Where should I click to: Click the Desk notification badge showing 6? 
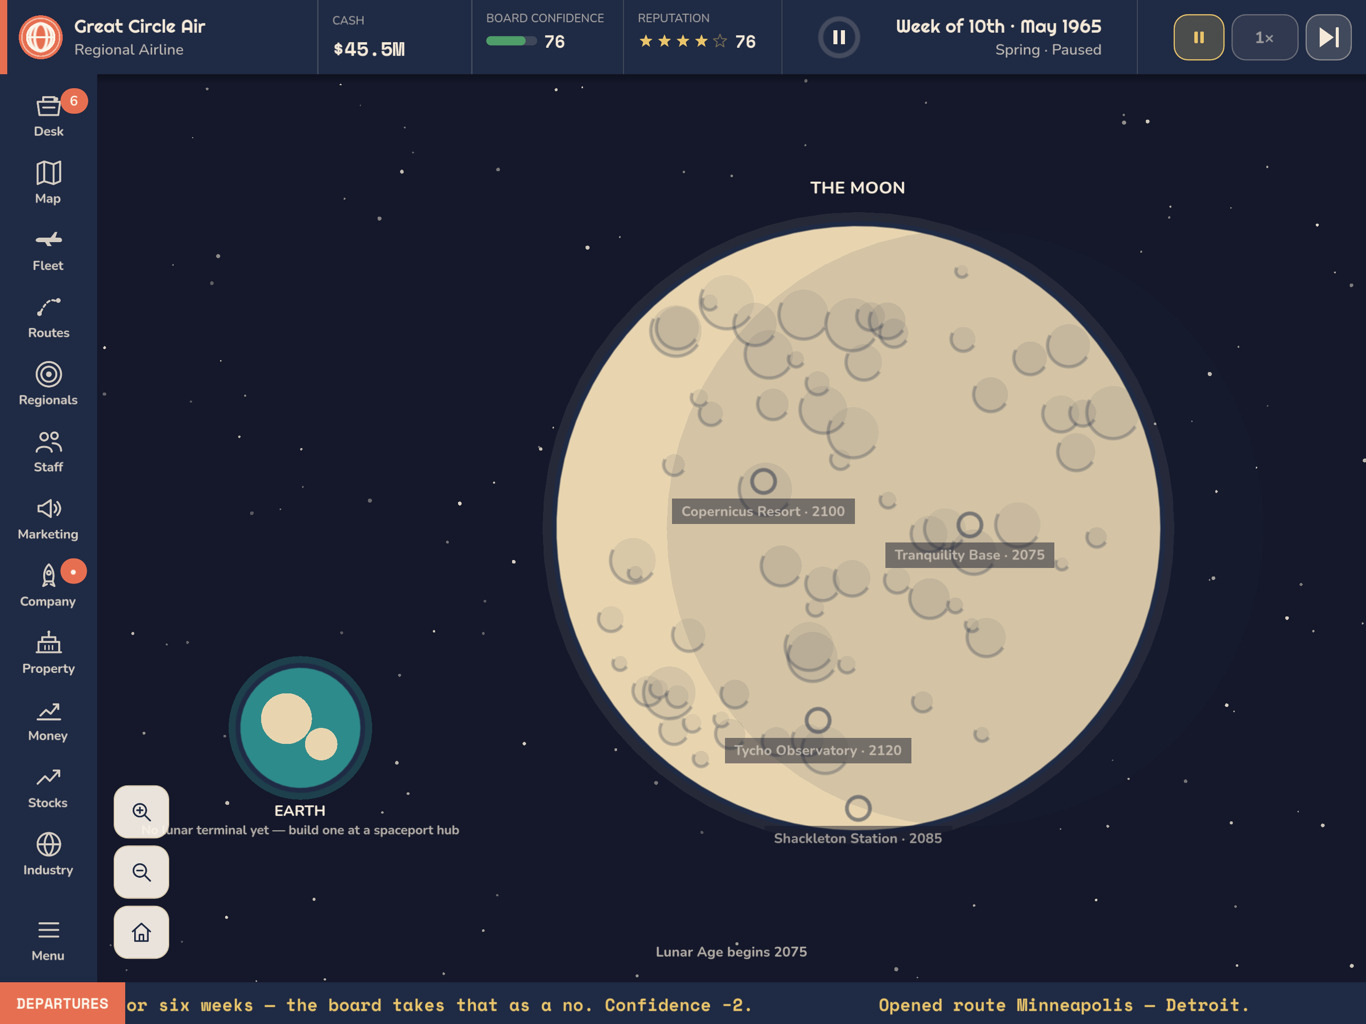click(x=74, y=101)
